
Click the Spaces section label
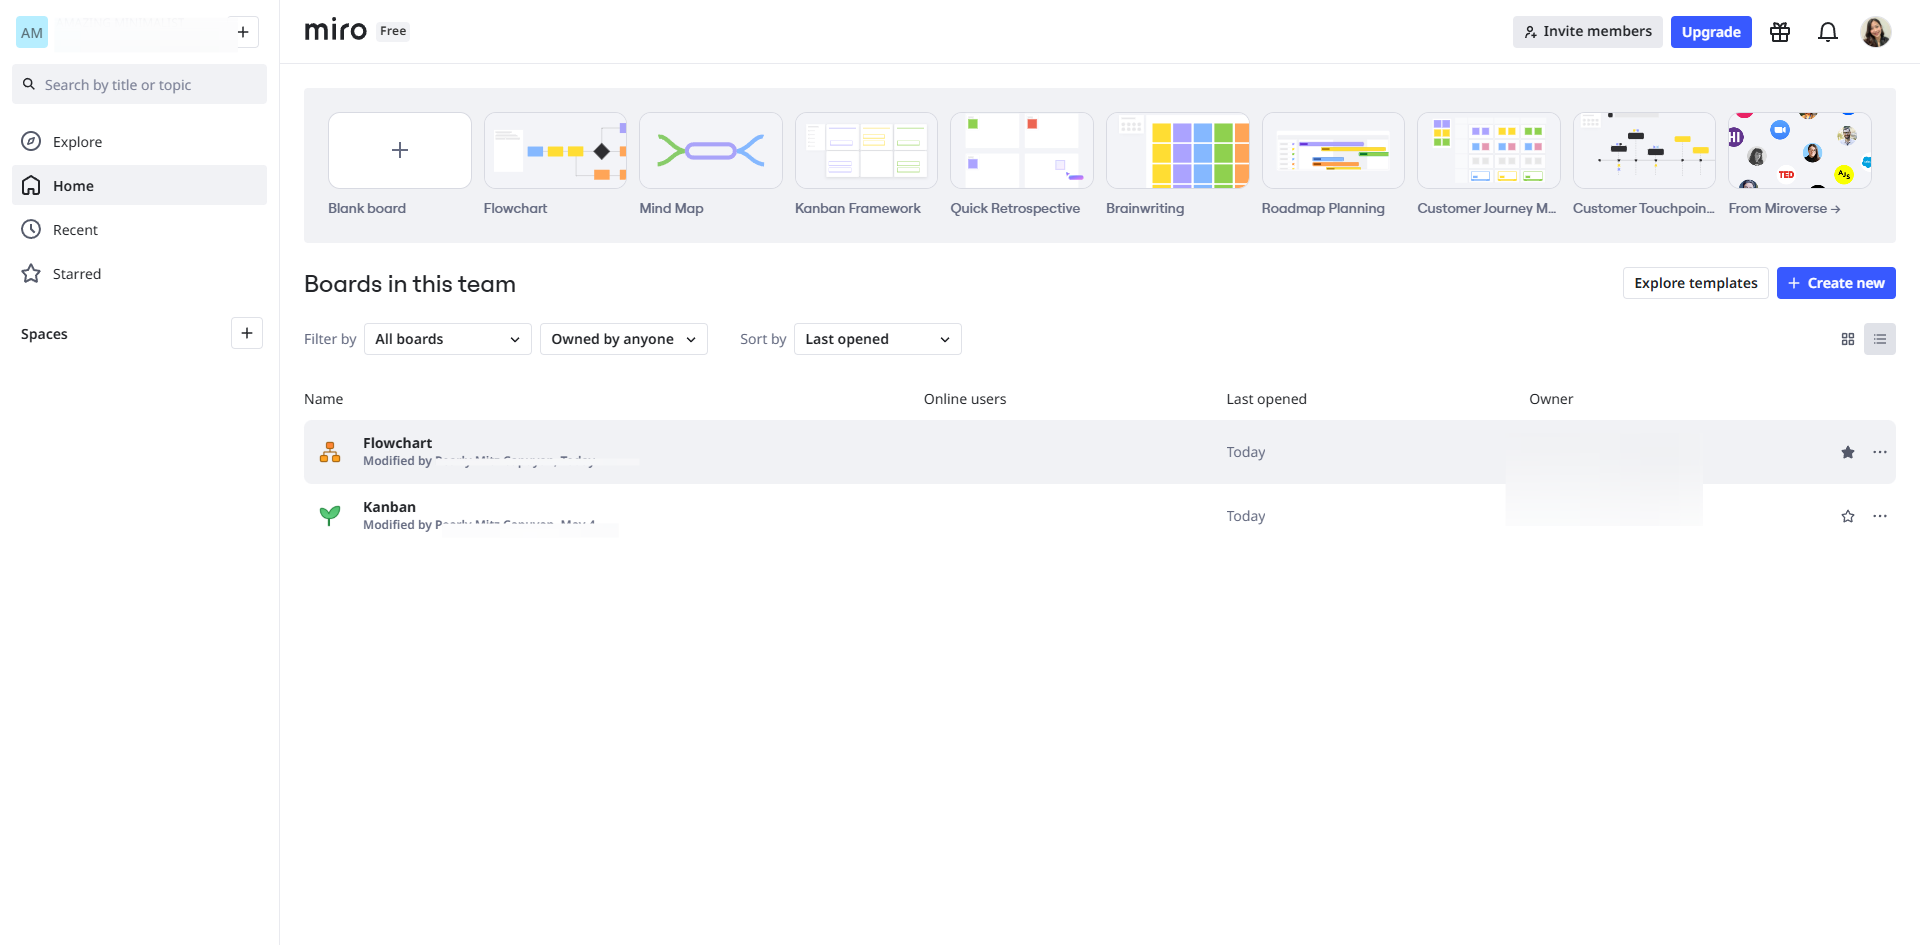[44, 334]
